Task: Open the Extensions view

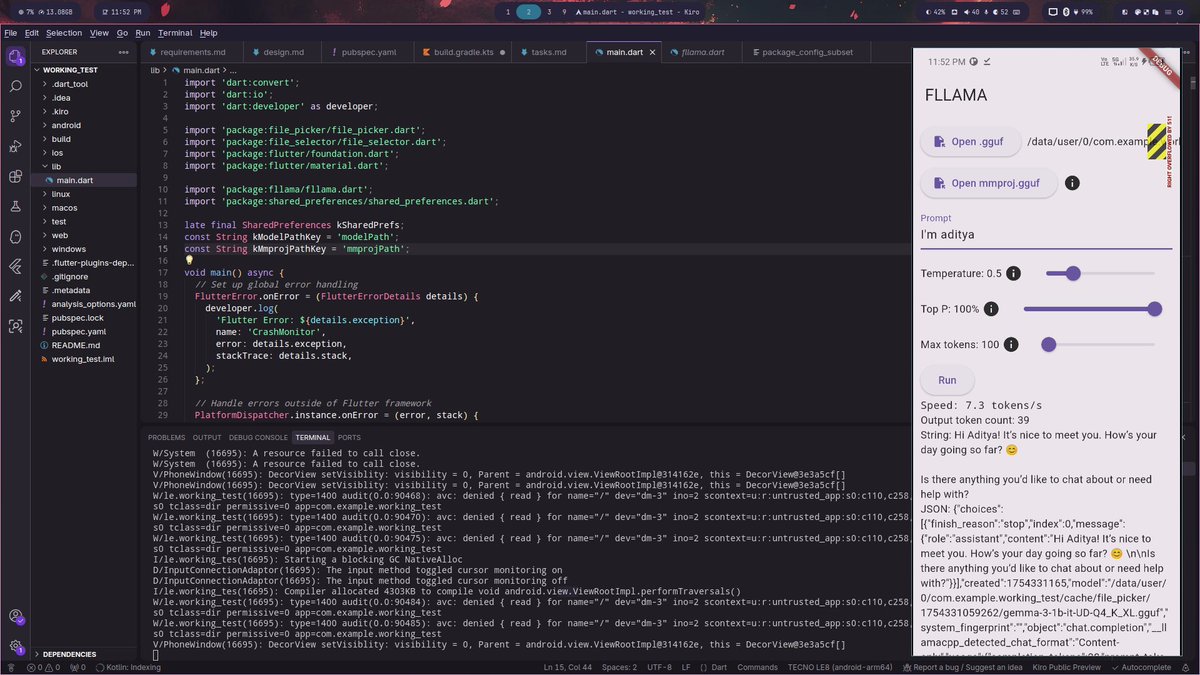Action: click(x=15, y=176)
